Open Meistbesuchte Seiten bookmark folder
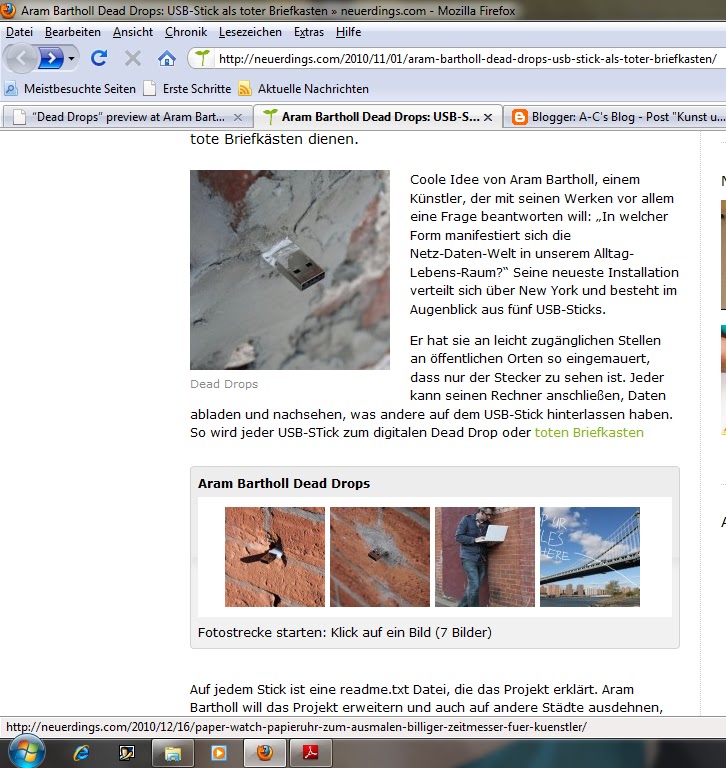 [70, 89]
